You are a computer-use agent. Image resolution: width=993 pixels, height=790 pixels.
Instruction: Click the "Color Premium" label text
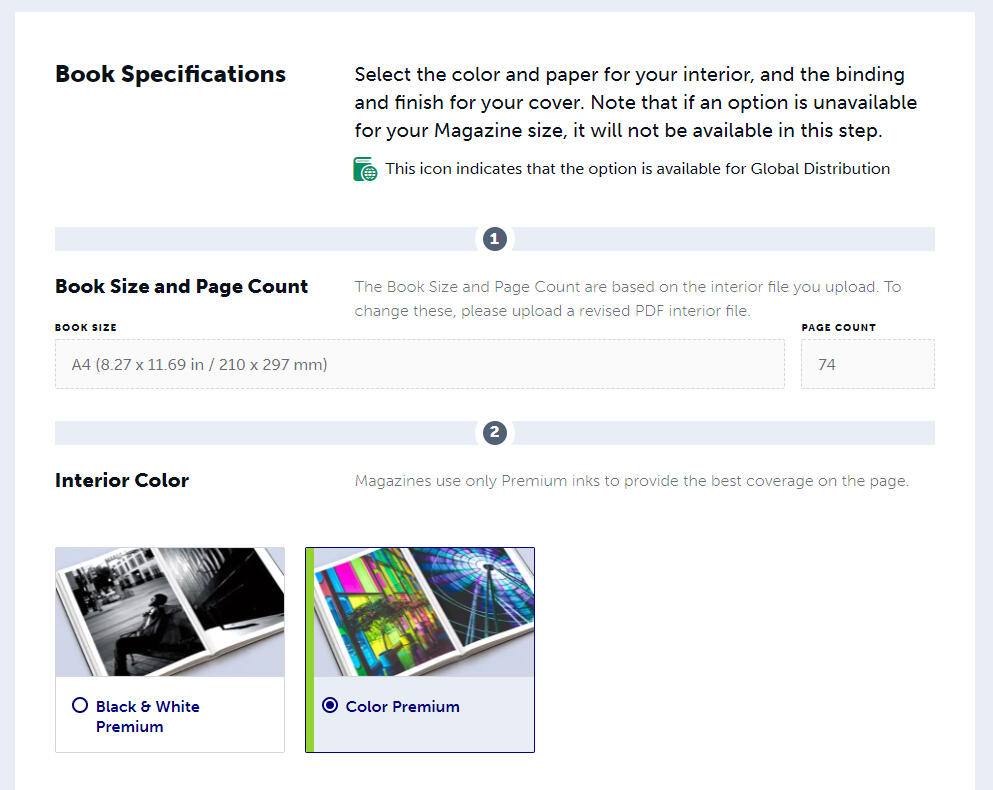(x=402, y=706)
